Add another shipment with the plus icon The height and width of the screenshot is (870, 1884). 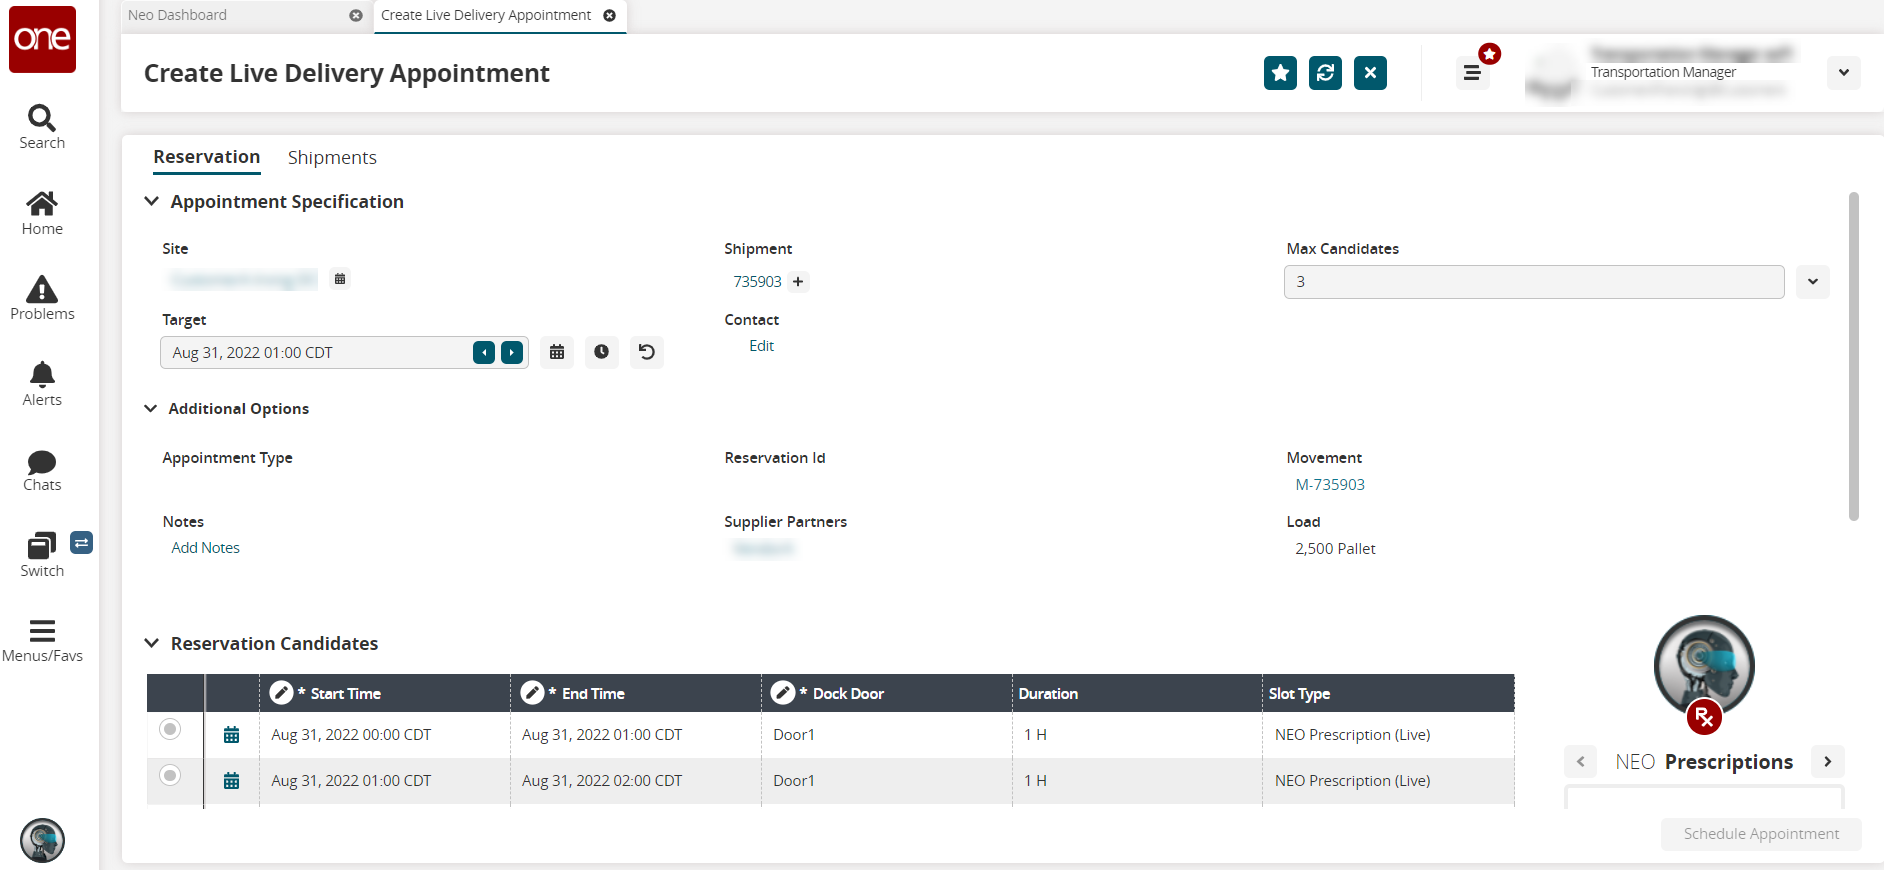tap(798, 282)
